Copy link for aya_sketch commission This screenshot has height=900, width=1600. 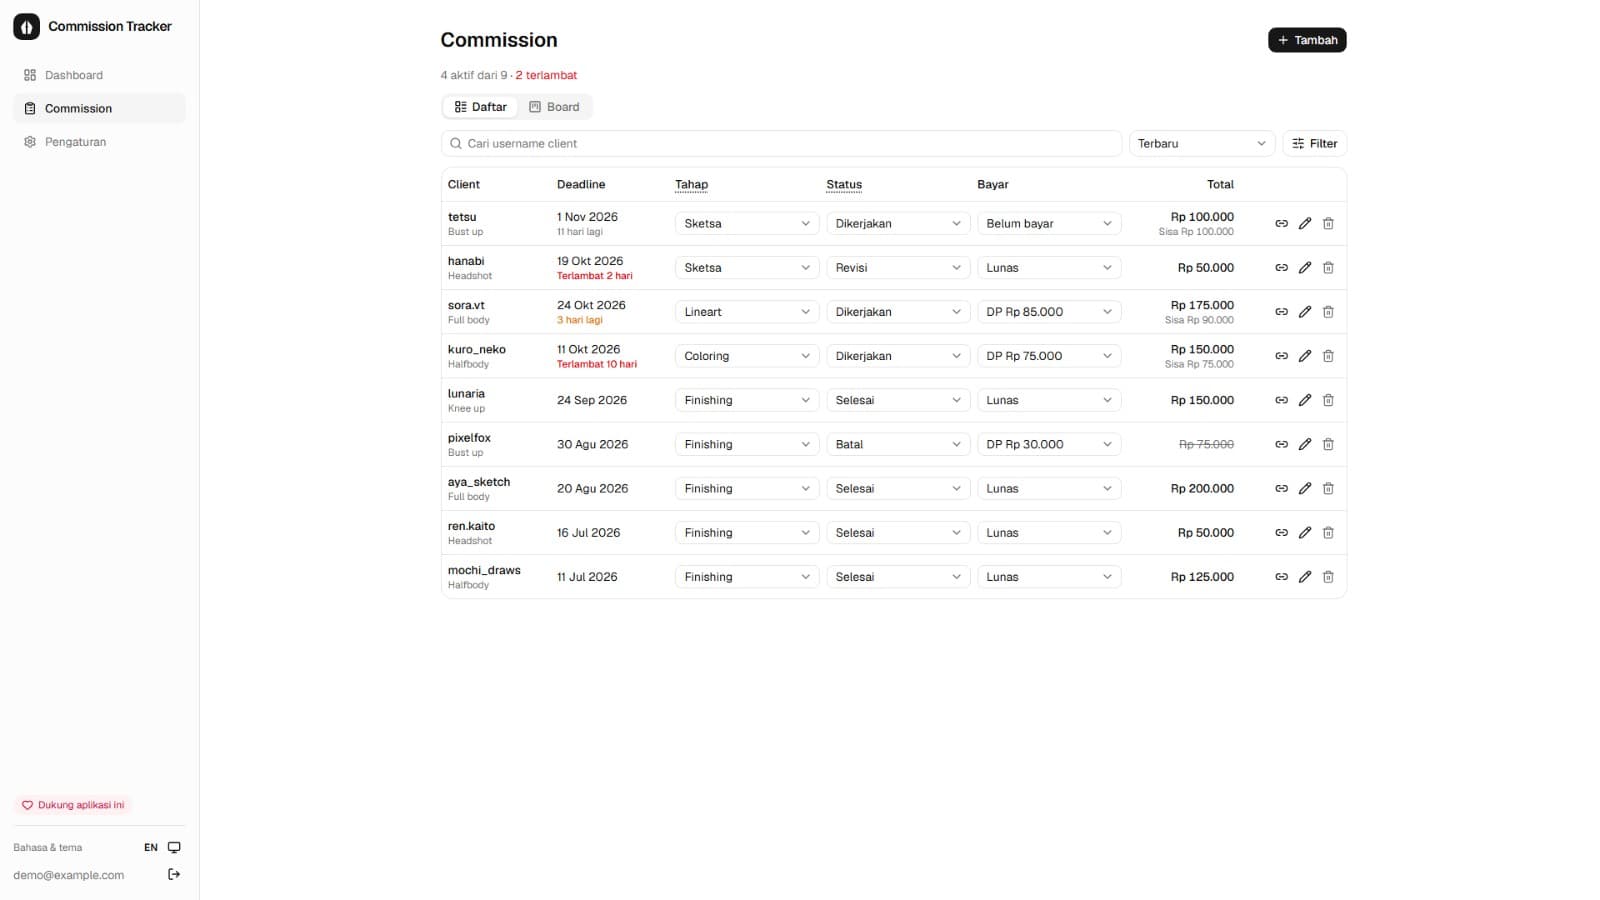click(x=1281, y=489)
